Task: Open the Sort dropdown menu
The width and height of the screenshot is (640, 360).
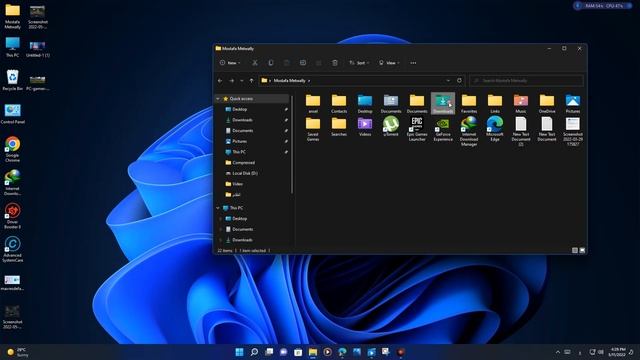Action: click(359, 63)
